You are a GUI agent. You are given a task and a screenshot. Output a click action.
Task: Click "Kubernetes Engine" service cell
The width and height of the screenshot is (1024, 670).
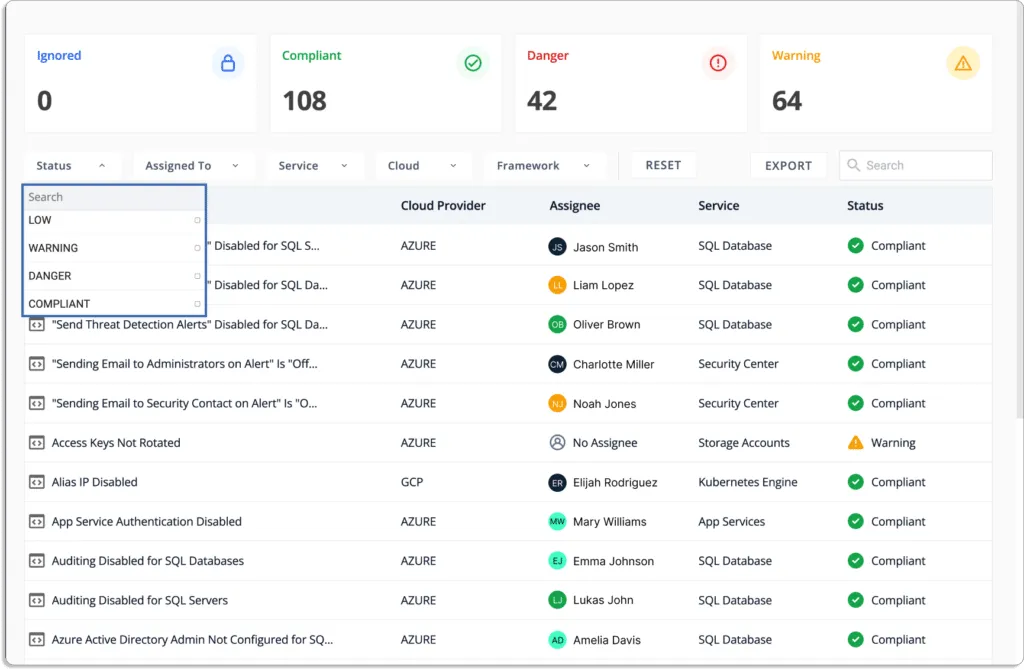click(748, 483)
